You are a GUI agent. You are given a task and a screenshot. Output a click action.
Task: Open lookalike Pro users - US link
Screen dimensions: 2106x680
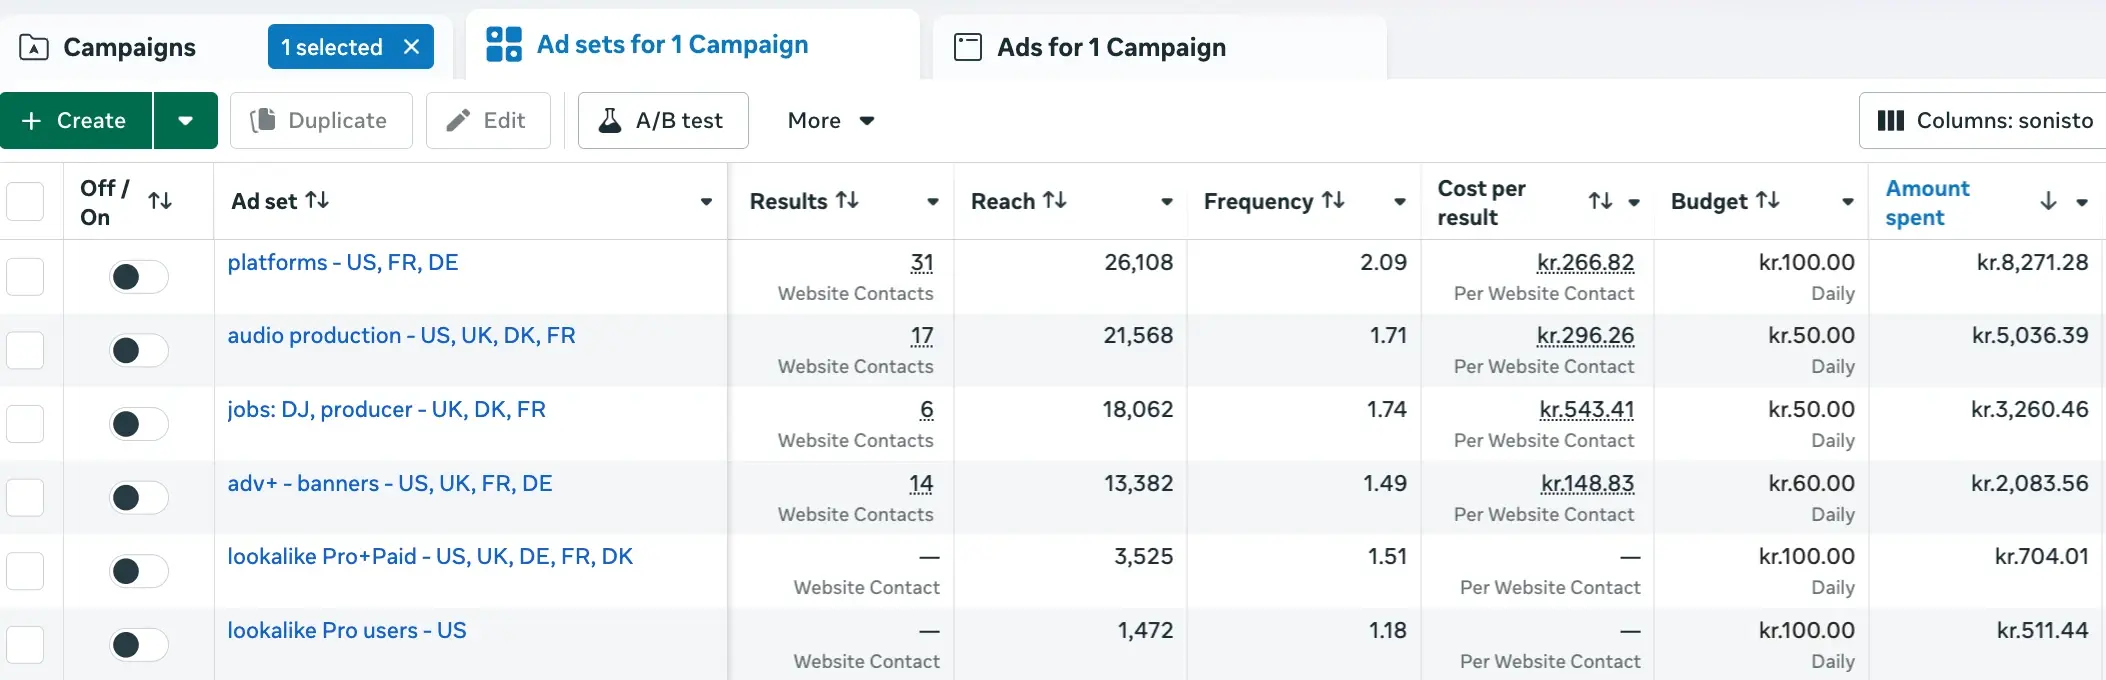[x=346, y=631]
